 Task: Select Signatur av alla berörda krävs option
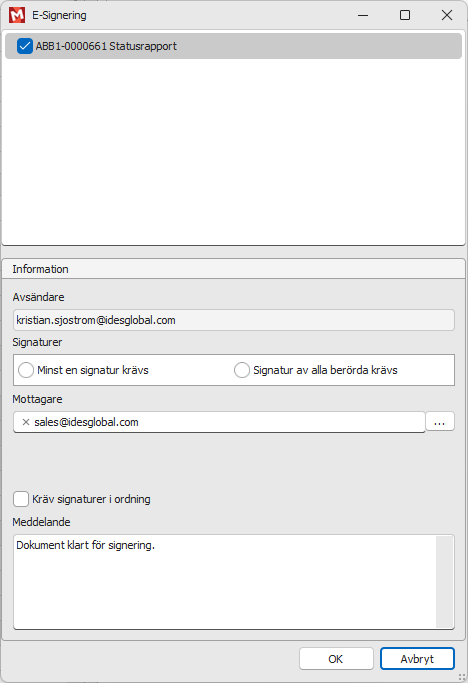click(242, 370)
